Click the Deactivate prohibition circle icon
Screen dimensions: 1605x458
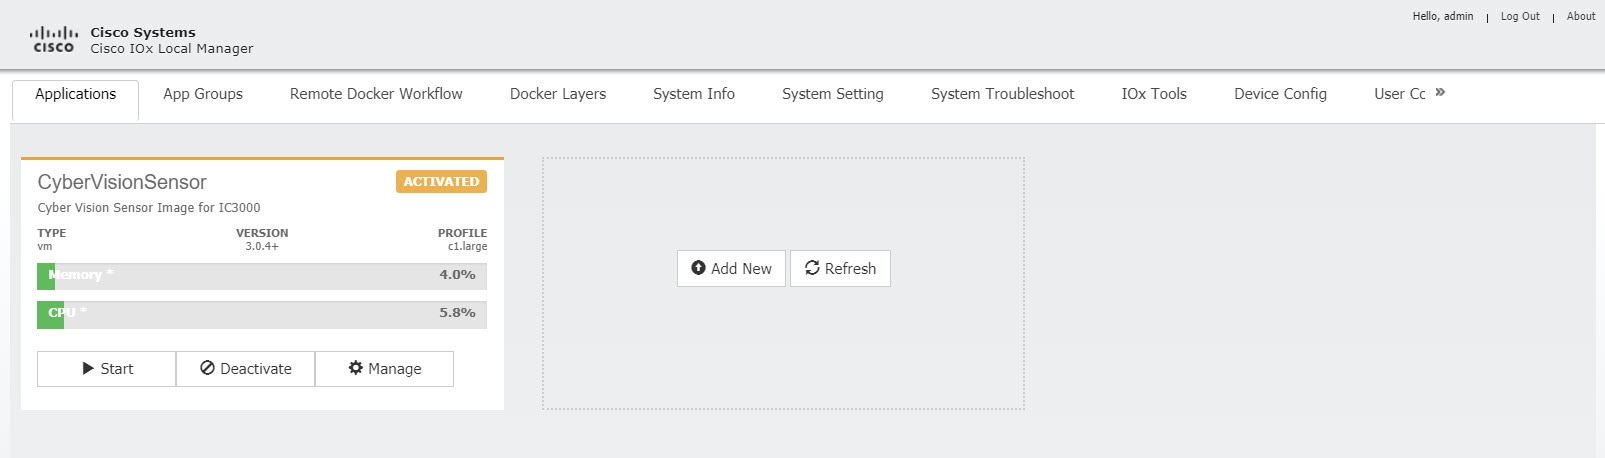(207, 368)
